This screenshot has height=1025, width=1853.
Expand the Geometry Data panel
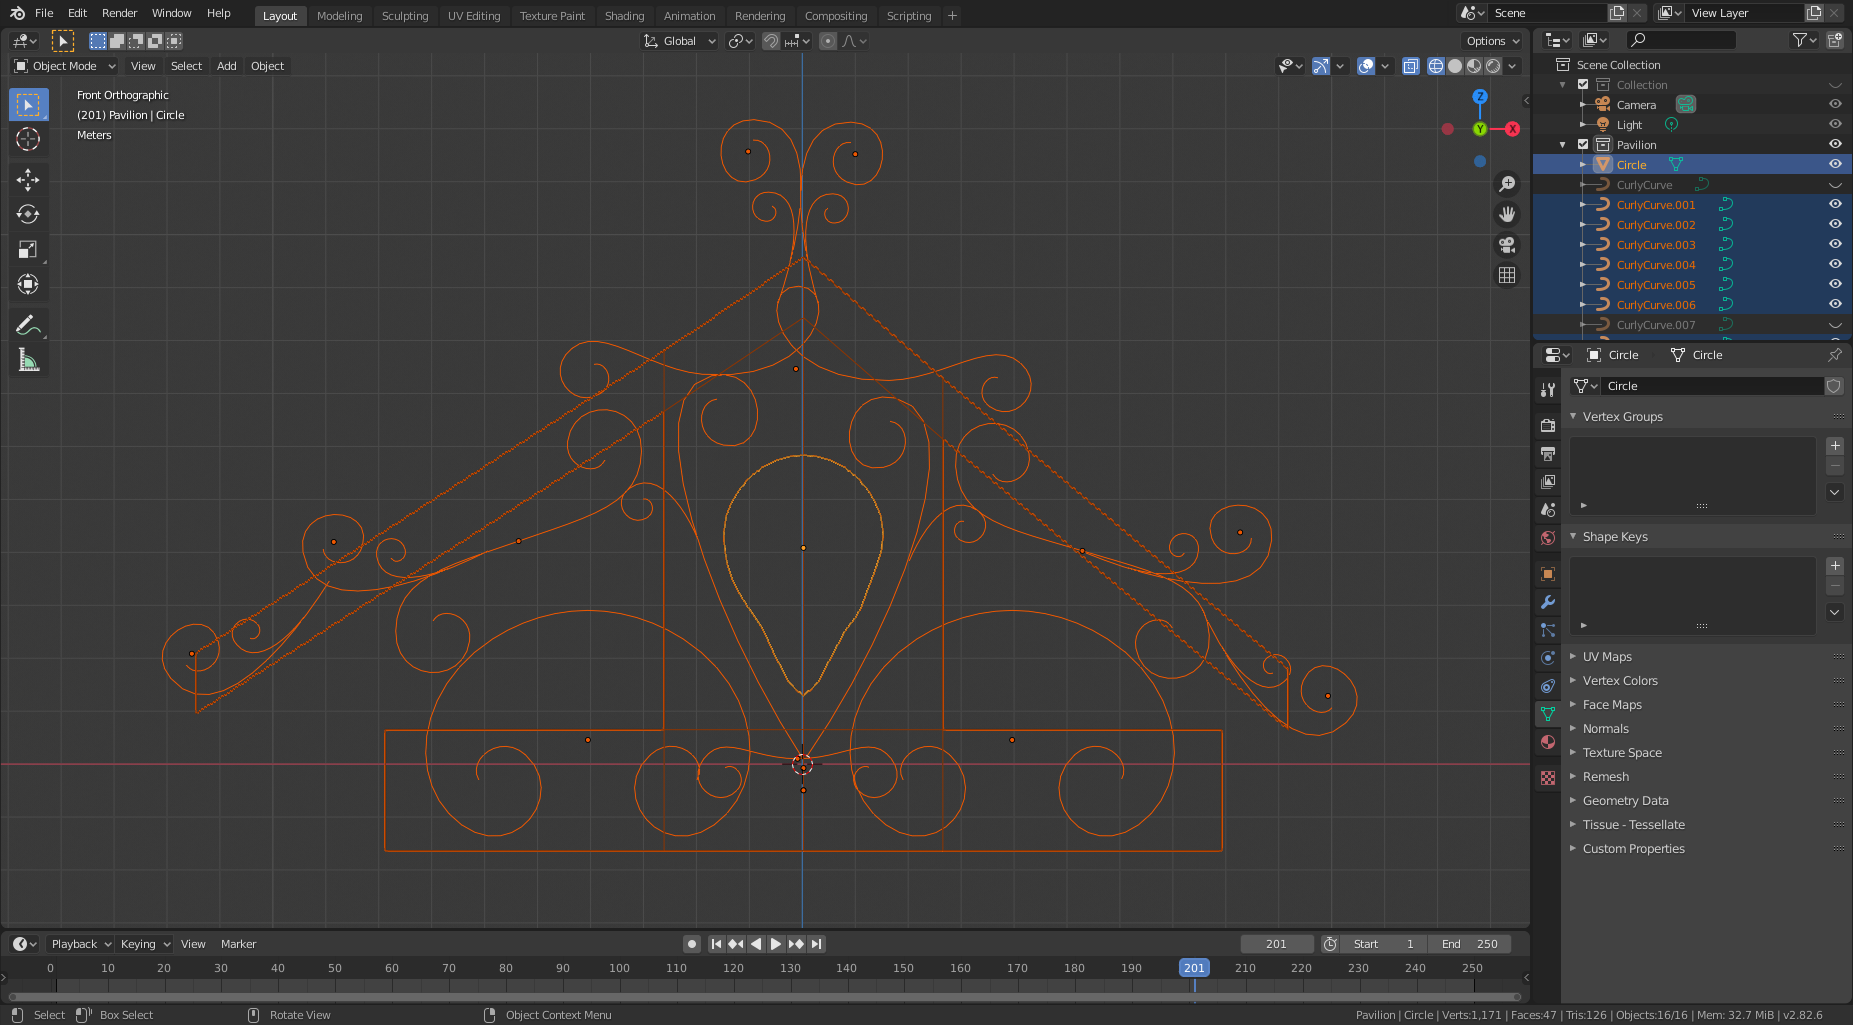(x=1625, y=801)
